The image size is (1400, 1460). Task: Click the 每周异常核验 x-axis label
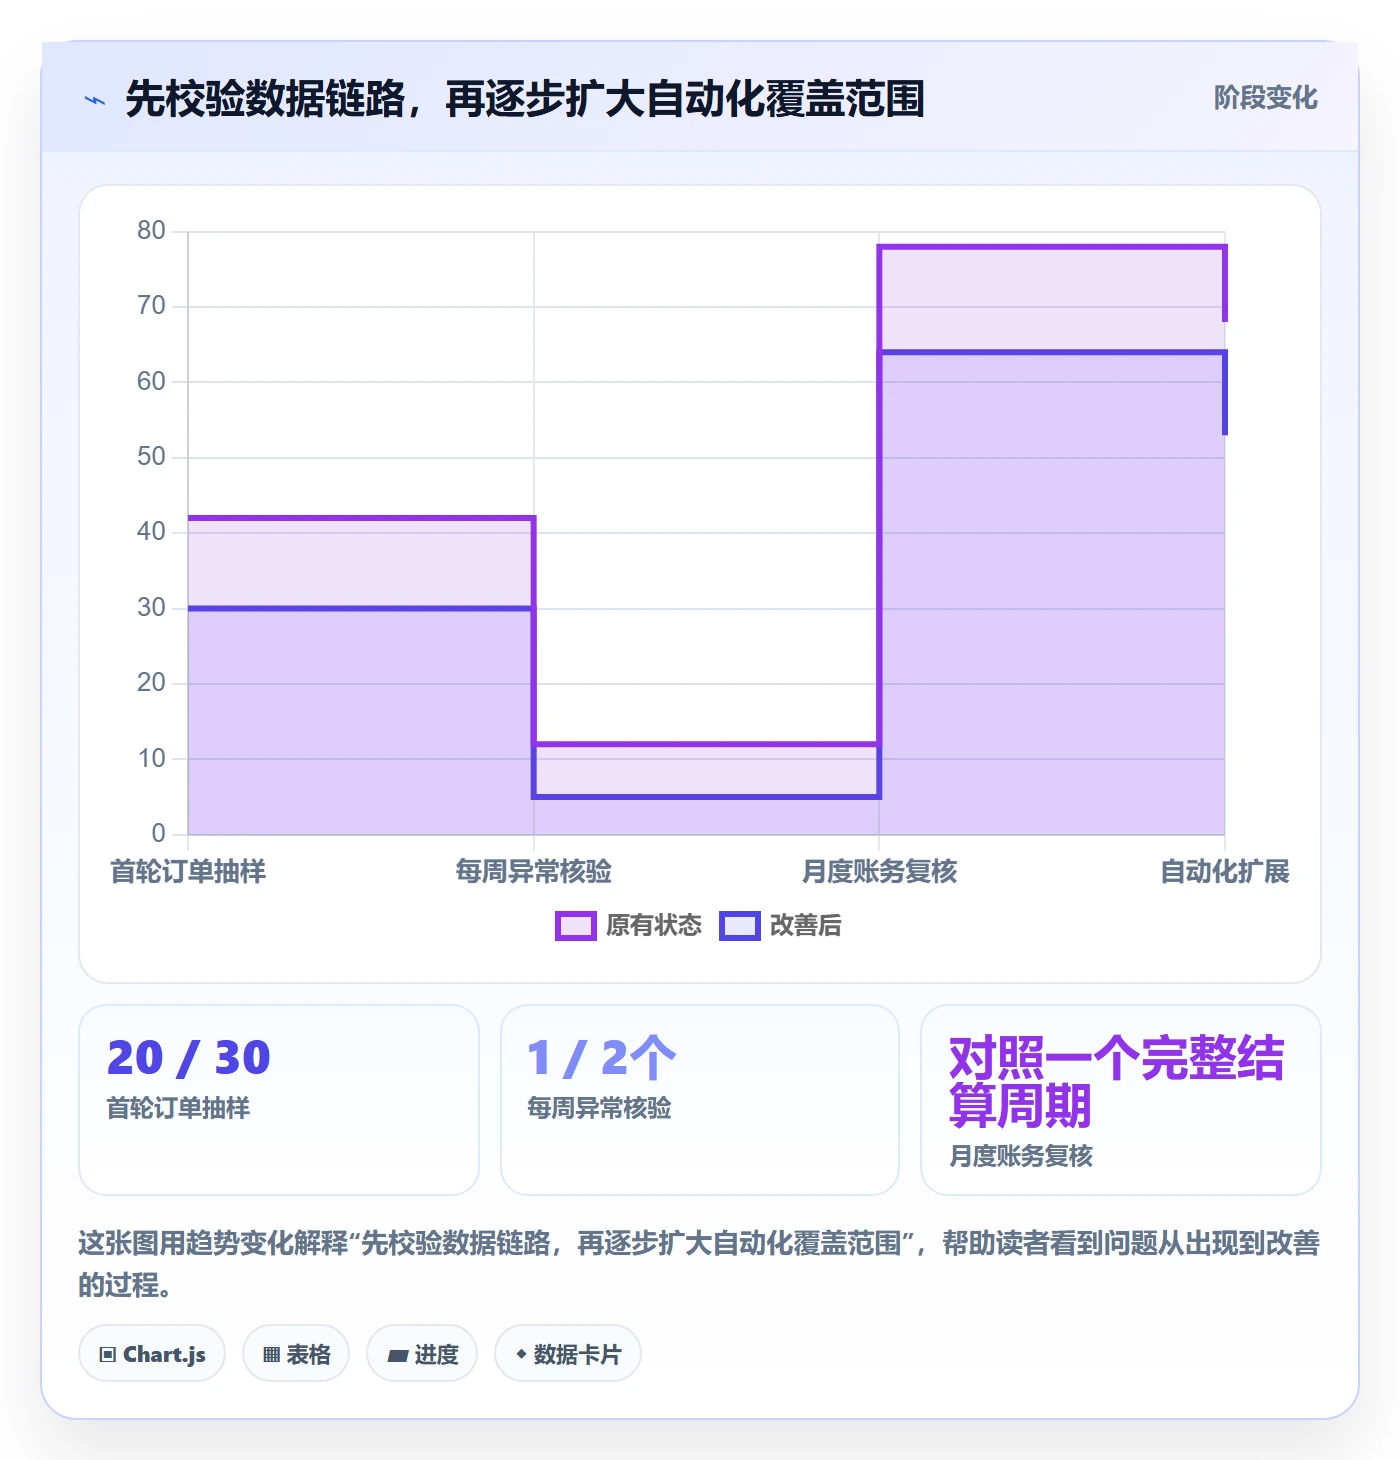click(x=533, y=872)
